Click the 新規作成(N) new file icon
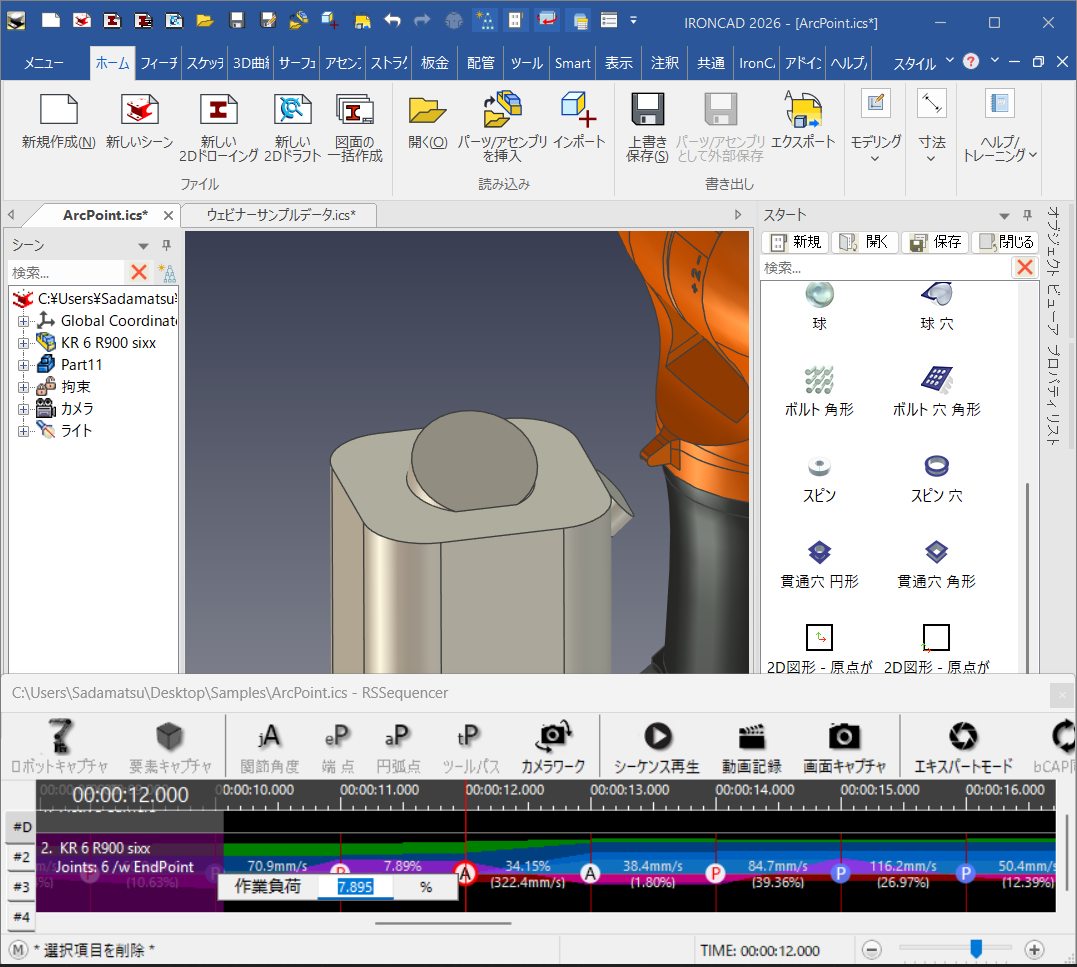Image resolution: width=1077 pixels, height=967 pixels. (x=59, y=110)
